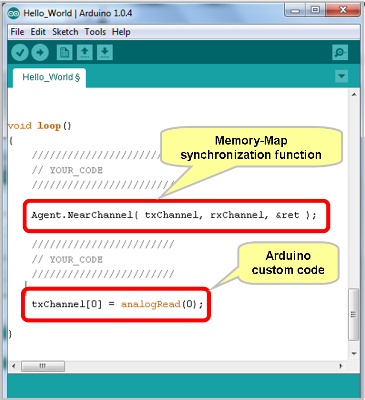
Task: Click the Agent.NearChannel code line
Action: point(174,215)
